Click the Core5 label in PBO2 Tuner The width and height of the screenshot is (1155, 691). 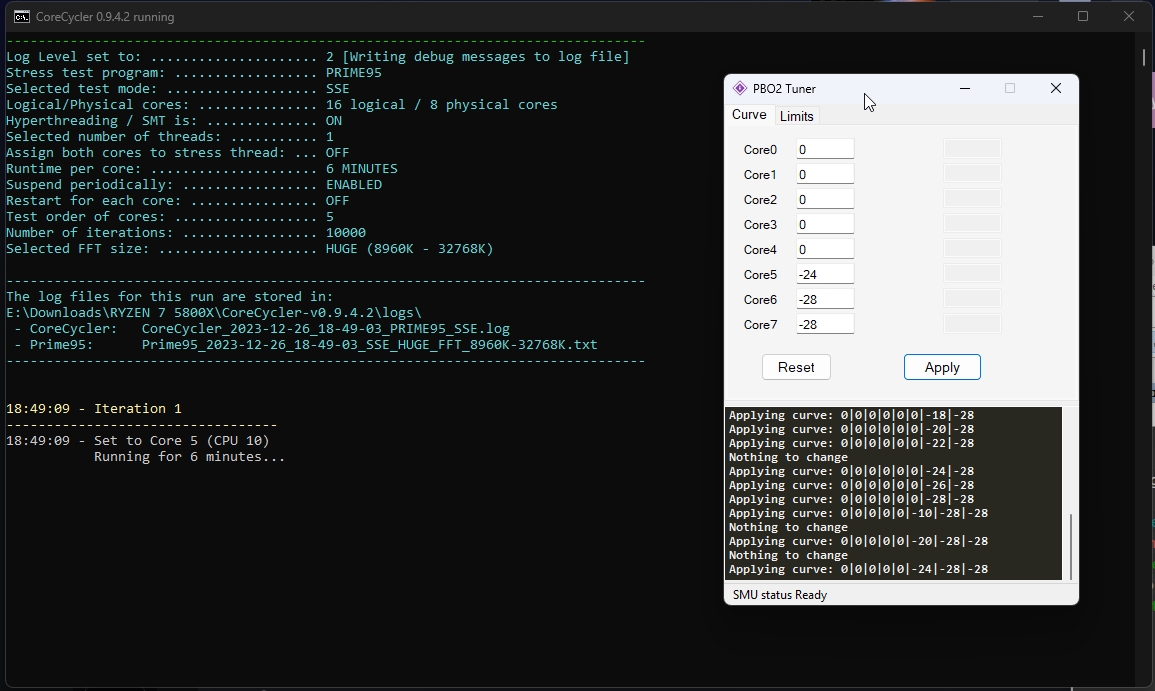tap(760, 275)
